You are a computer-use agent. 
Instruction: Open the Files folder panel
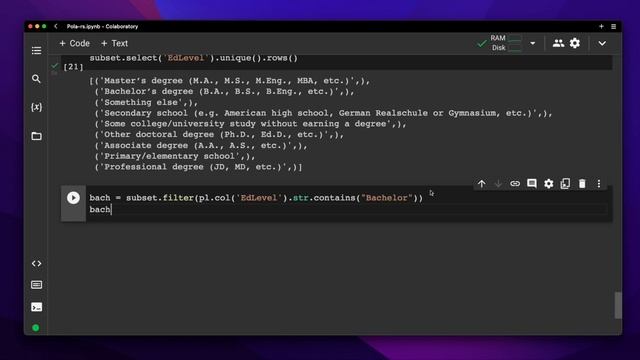pyautogui.click(x=36, y=136)
